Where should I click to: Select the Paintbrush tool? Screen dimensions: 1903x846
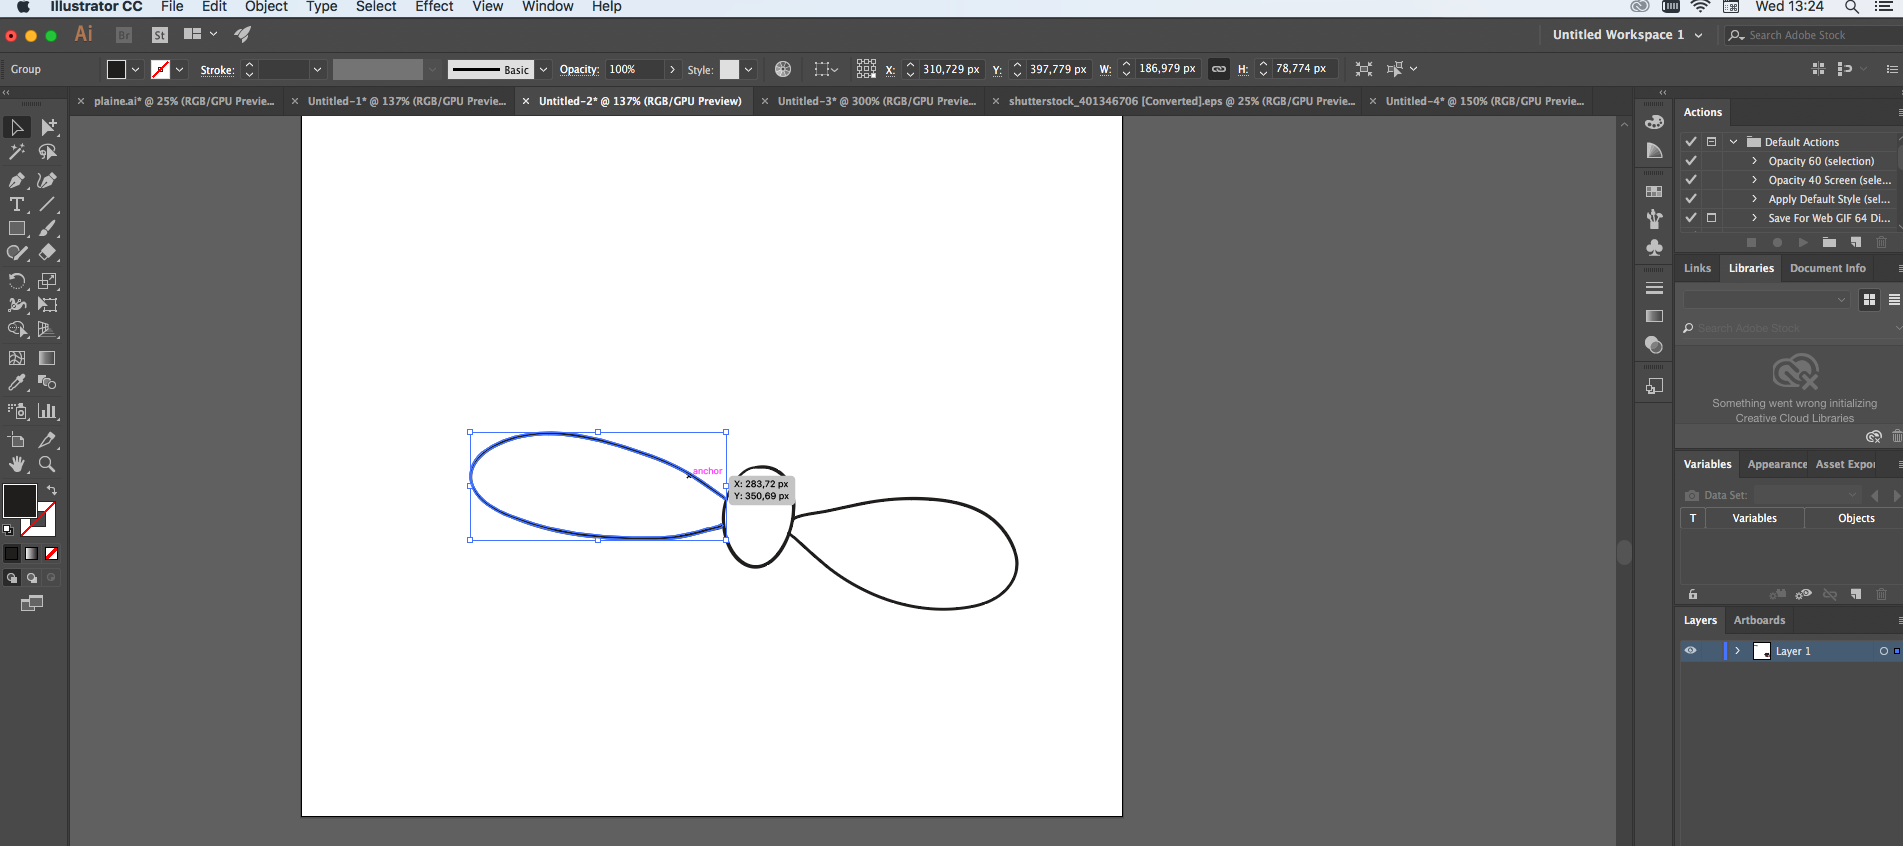pos(47,229)
